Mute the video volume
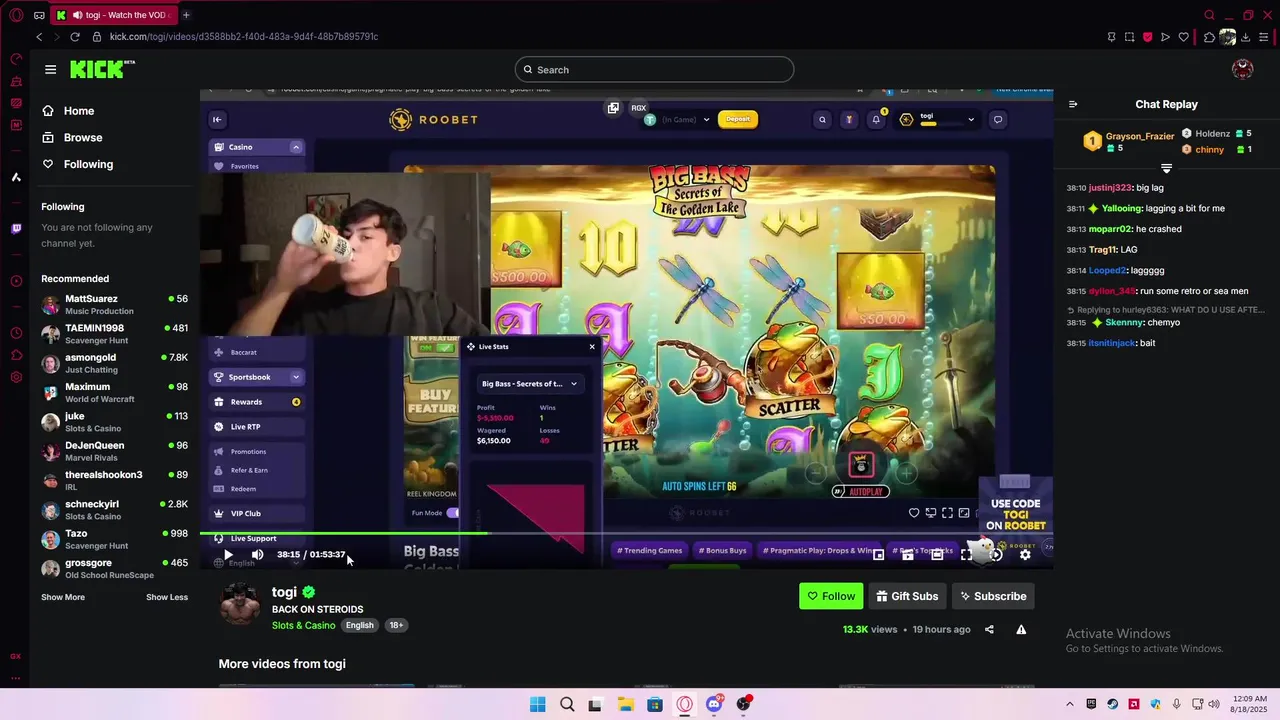 point(257,554)
